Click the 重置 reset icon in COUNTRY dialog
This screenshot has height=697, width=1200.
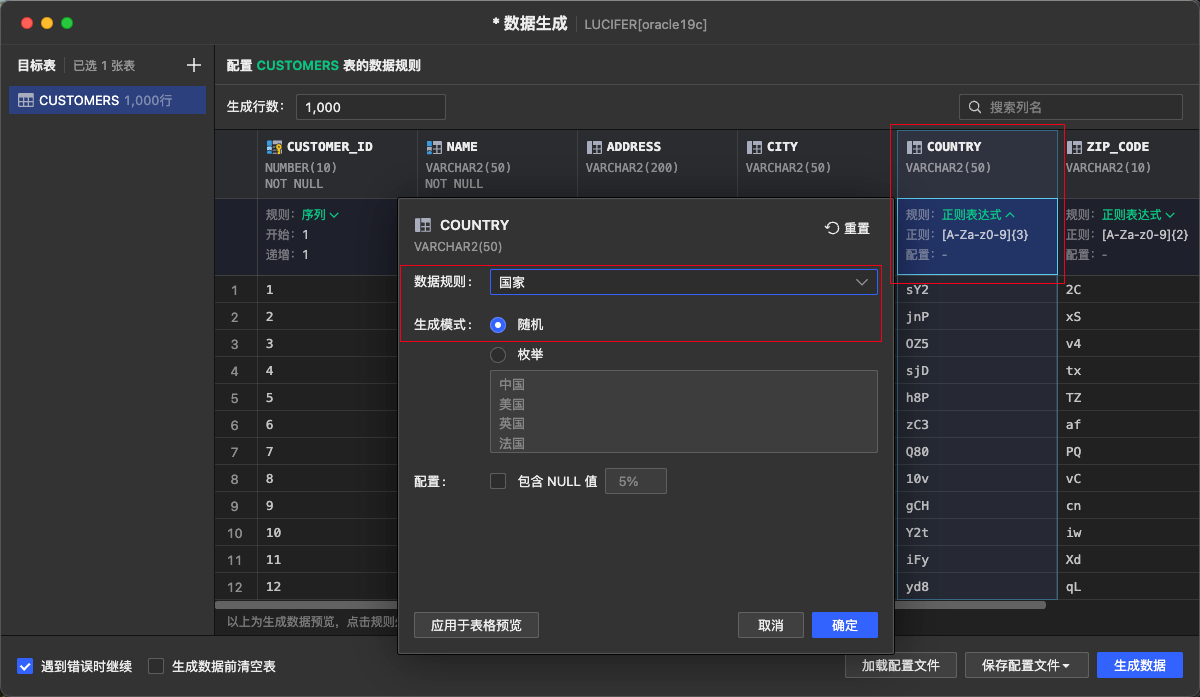[832, 227]
